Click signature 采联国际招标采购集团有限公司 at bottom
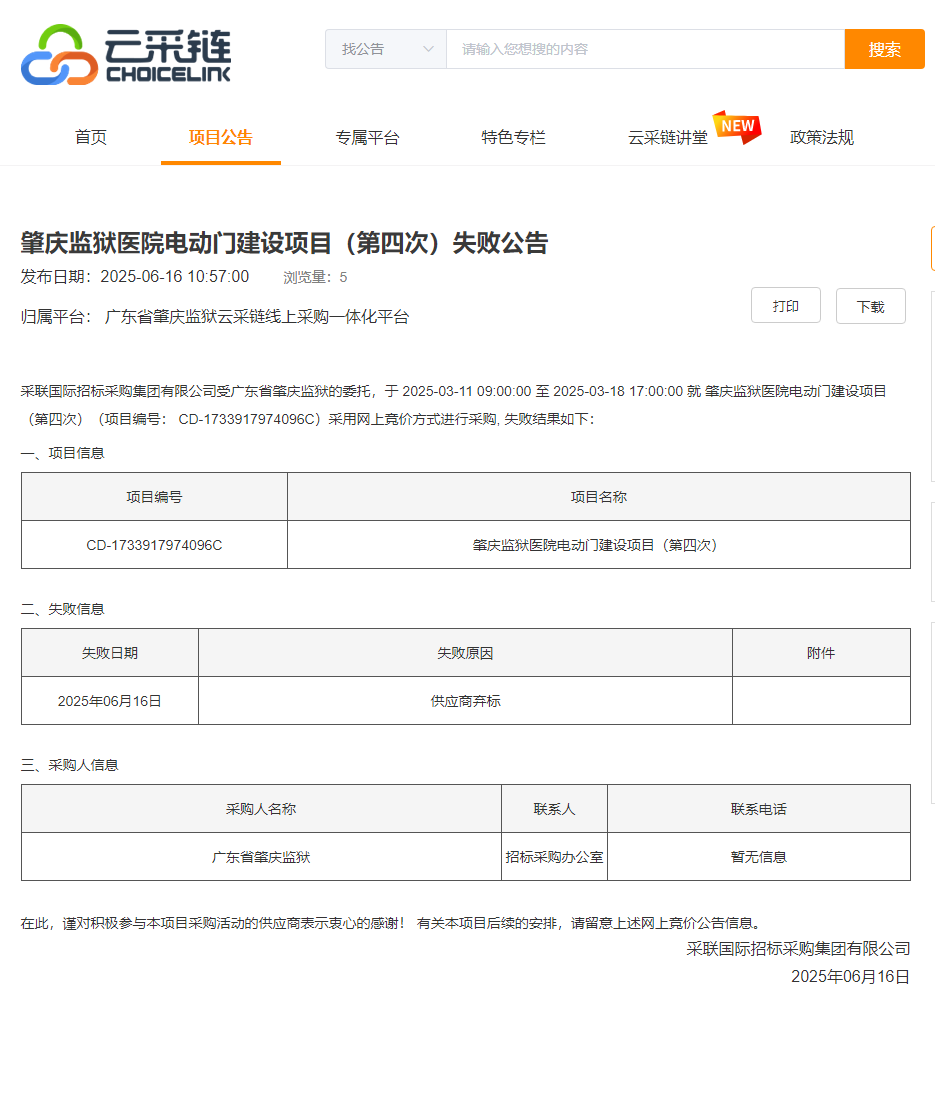Image resolution: width=935 pixels, height=1102 pixels. 798,949
